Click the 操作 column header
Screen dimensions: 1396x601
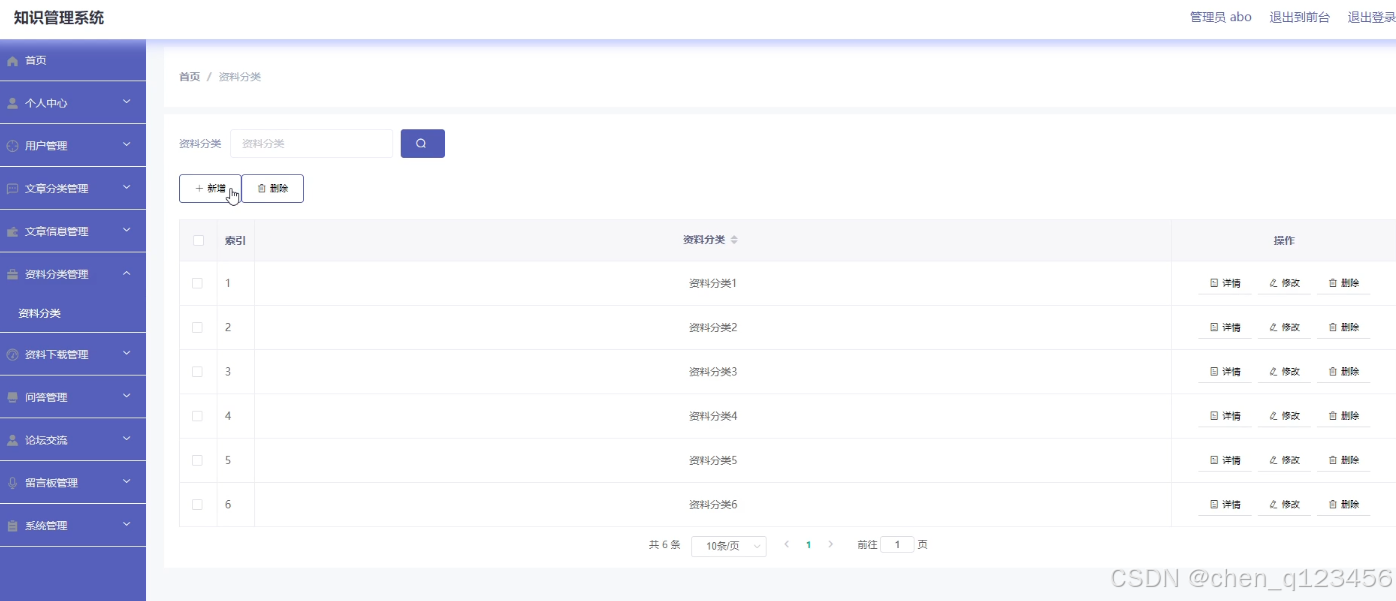click(1284, 241)
